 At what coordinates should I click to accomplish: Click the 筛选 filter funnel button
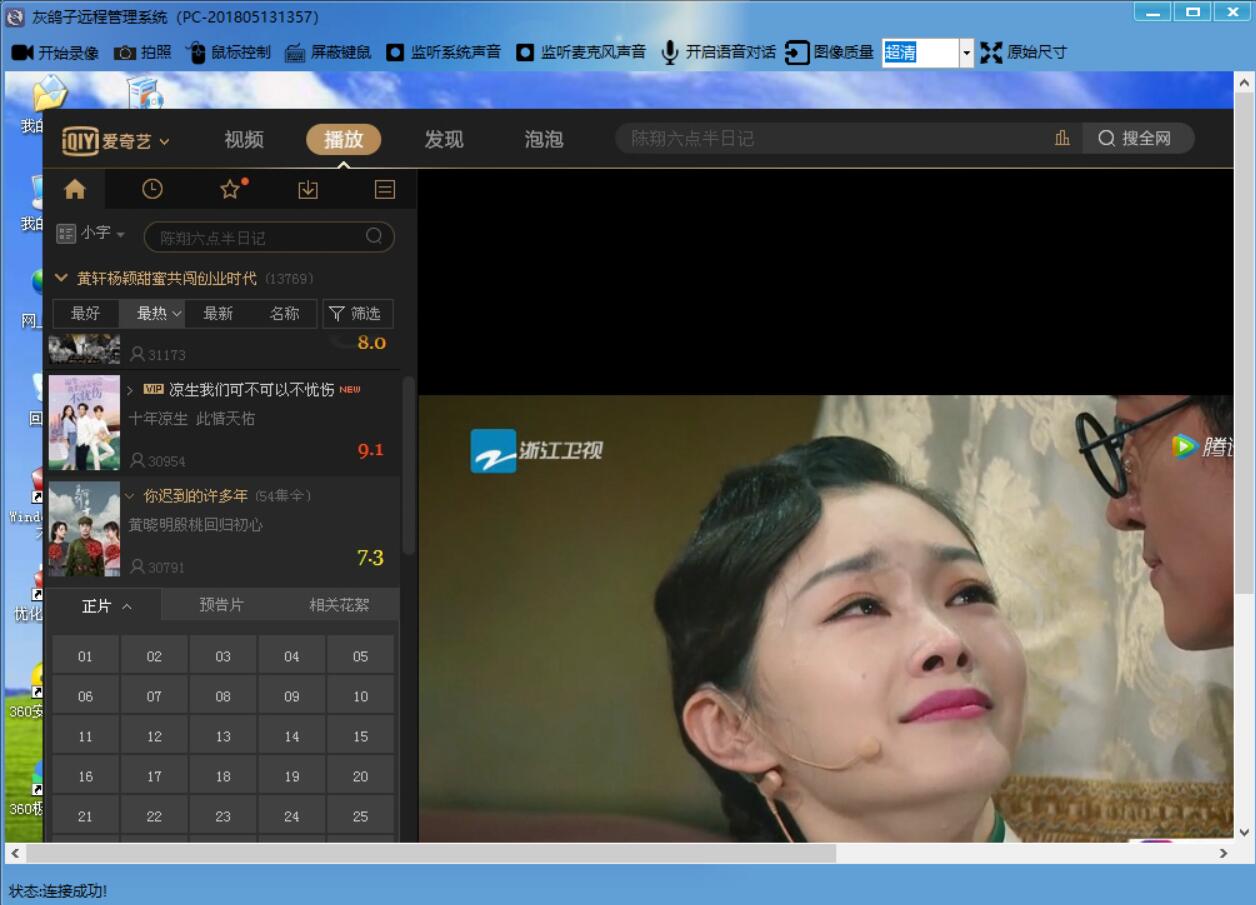357,313
